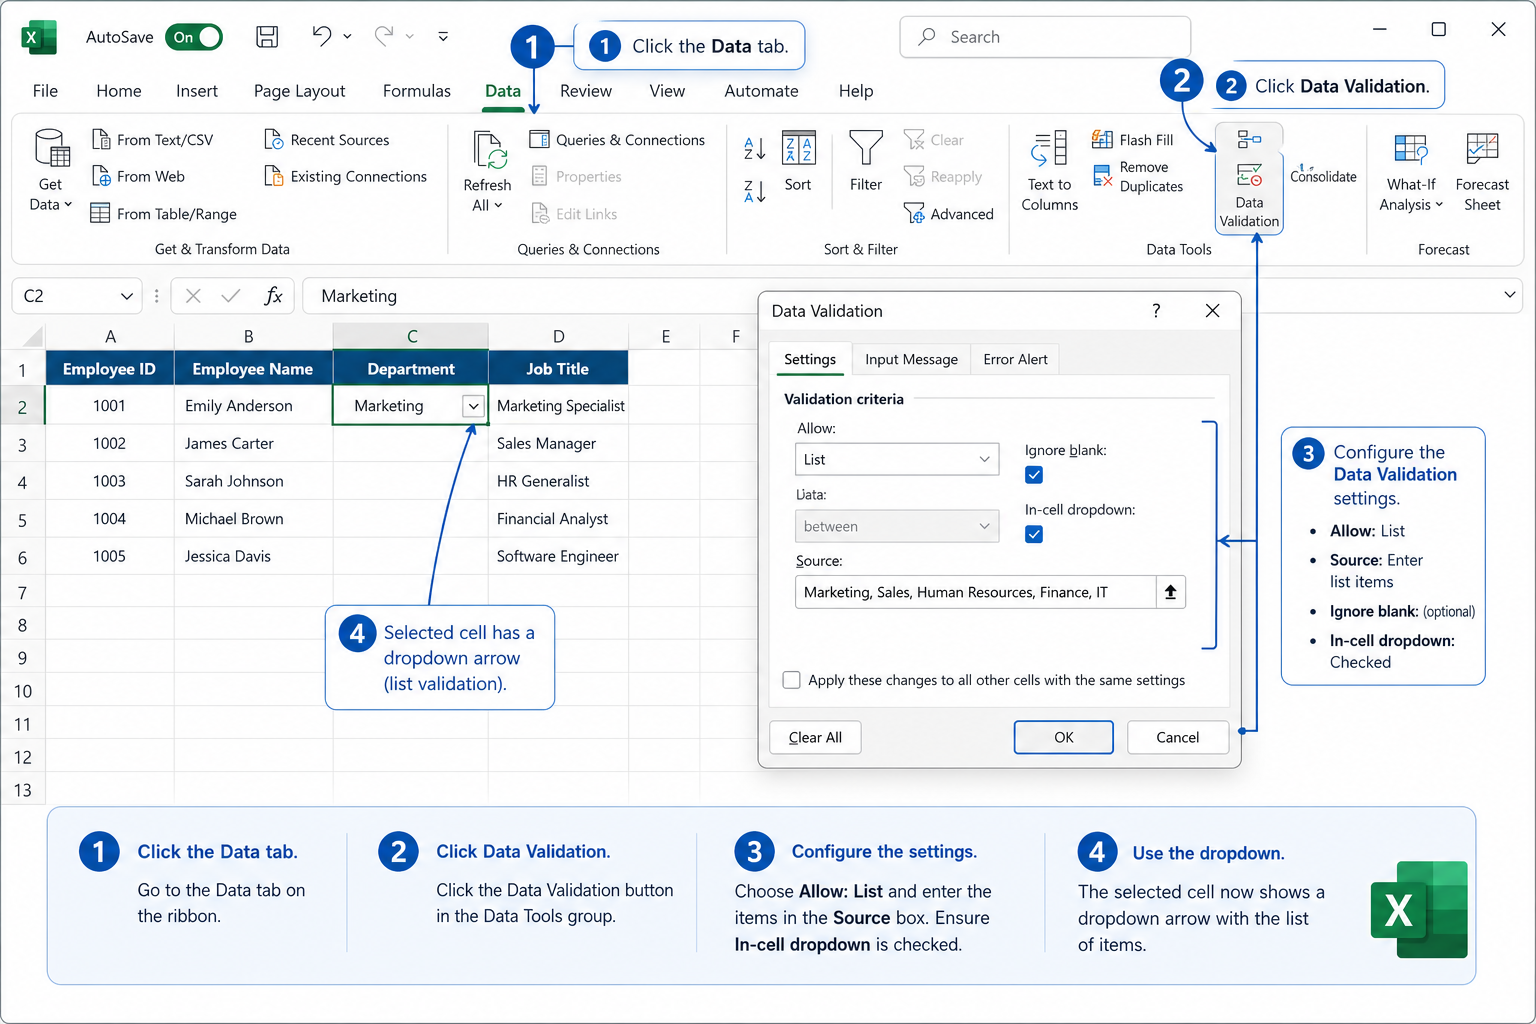Run Flash Fill
This screenshot has height=1024, width=1536.
1133,140
